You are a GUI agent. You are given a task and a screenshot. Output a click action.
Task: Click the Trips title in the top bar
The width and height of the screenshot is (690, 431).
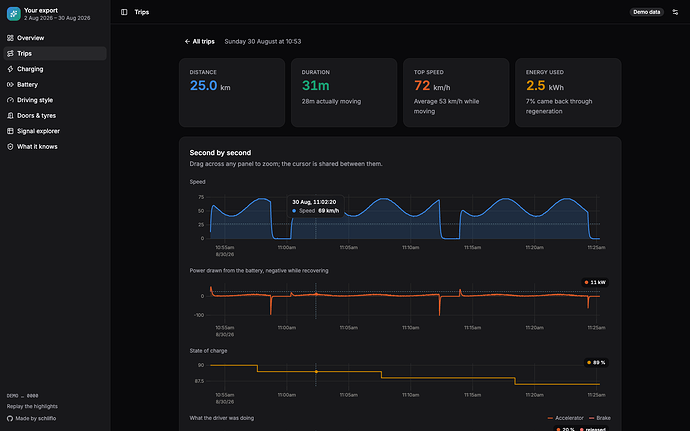(x=142, y=12)
